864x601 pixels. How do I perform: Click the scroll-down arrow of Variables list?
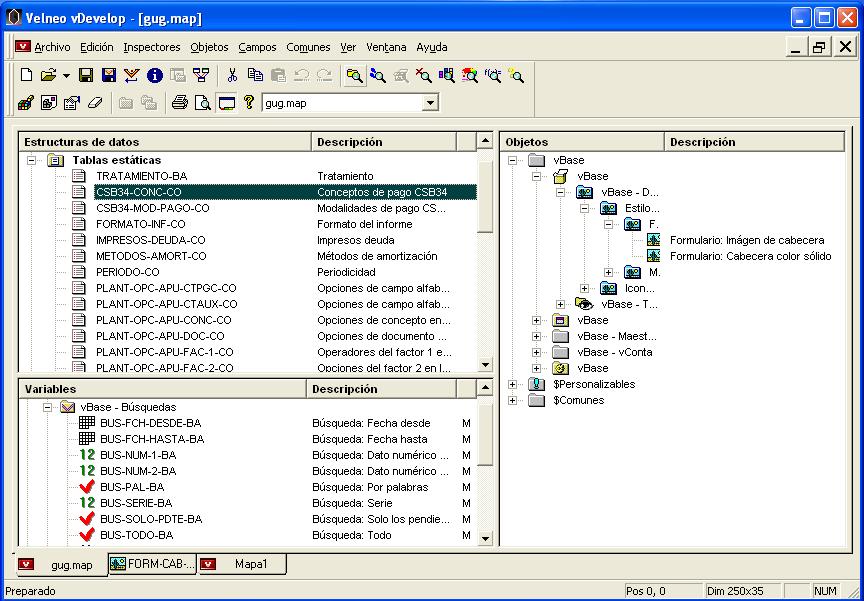click(485, 538)
